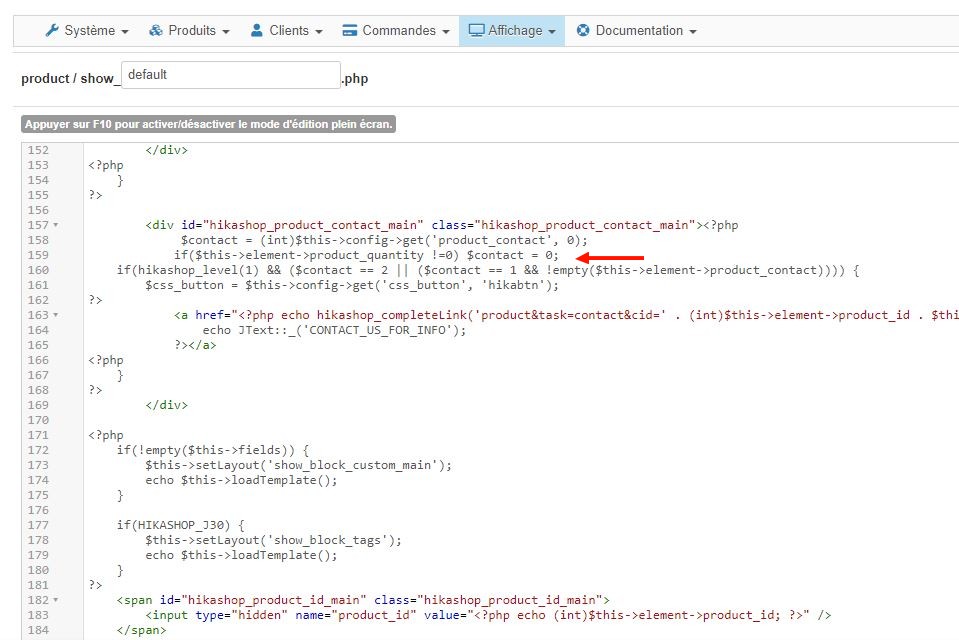
Task: Click line number 159 in the gutter
Action: click(x=37, y=255)
